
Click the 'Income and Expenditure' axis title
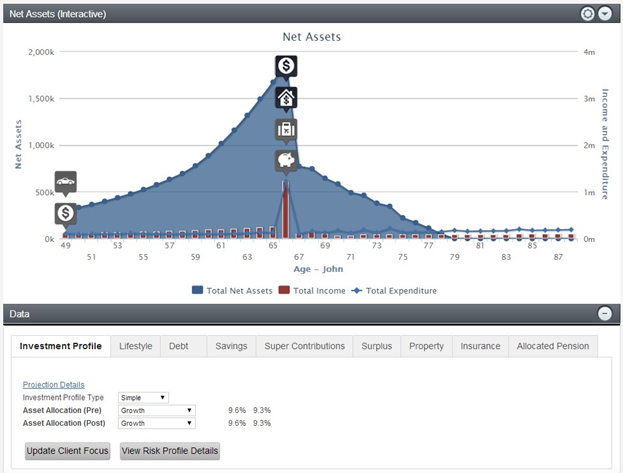coord(605,144)
